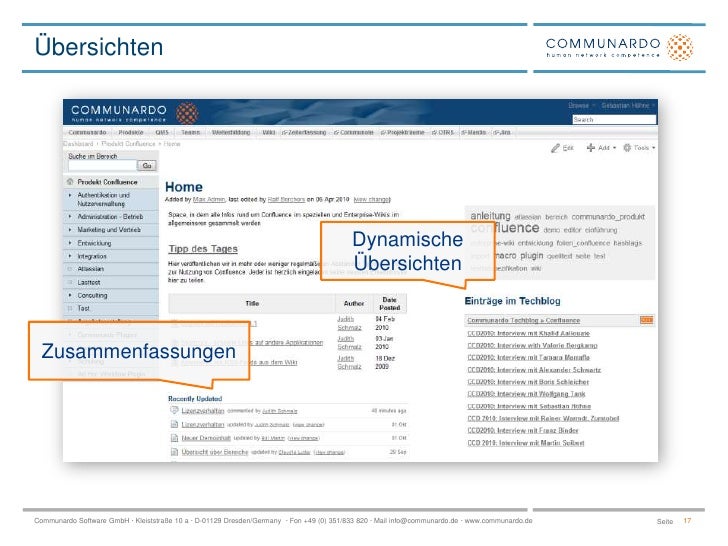Open Judith Schmalz author of 04 Feb post

coord(349,323)
